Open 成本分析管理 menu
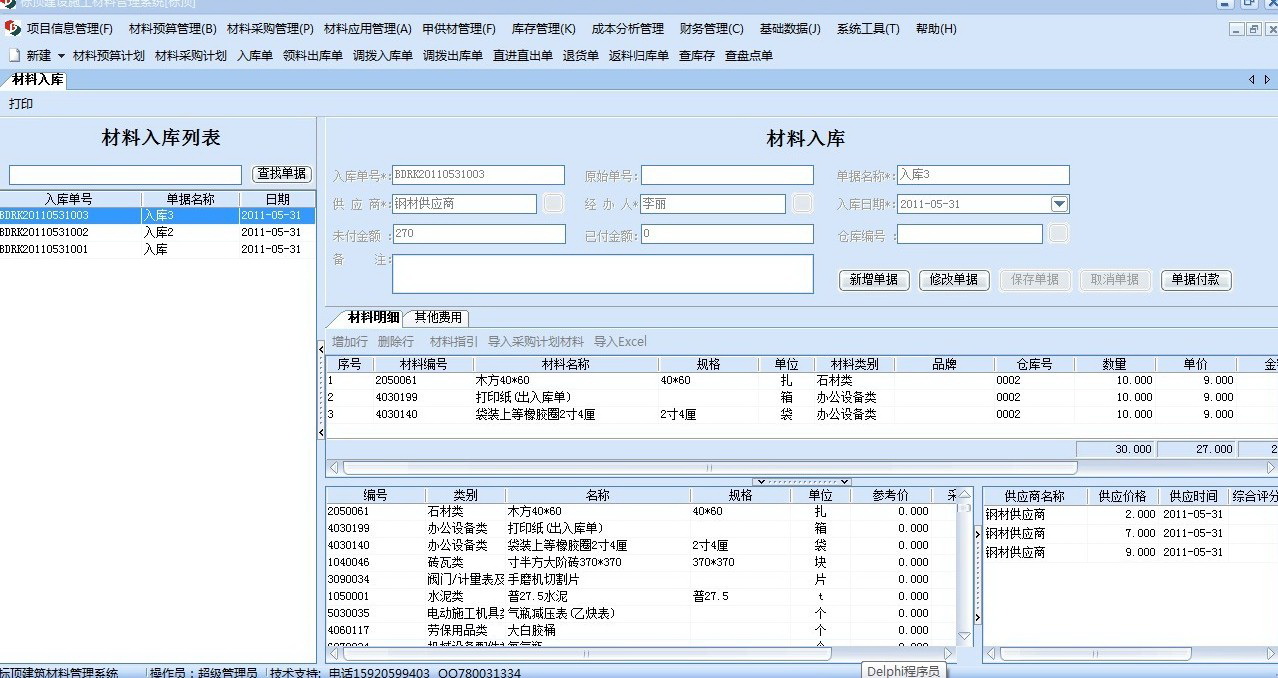The image size is (1278, 678). (x=627, y=29)
